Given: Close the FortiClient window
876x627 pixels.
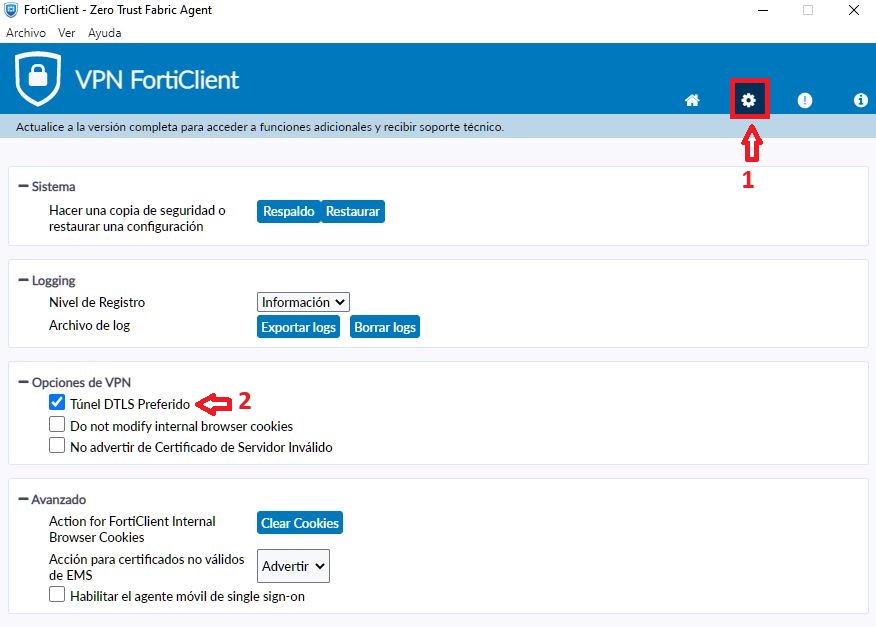Looking at the screenshot, I should pos(854,10).
